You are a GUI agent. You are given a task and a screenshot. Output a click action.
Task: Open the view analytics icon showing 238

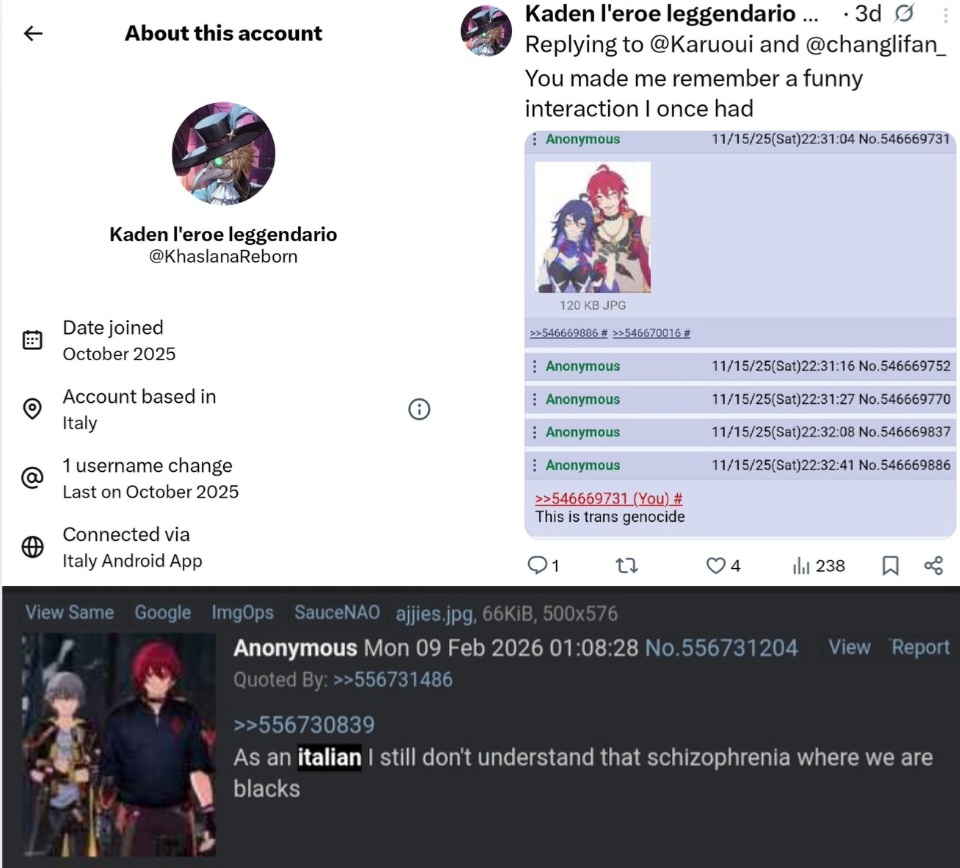tap(801, 566)
